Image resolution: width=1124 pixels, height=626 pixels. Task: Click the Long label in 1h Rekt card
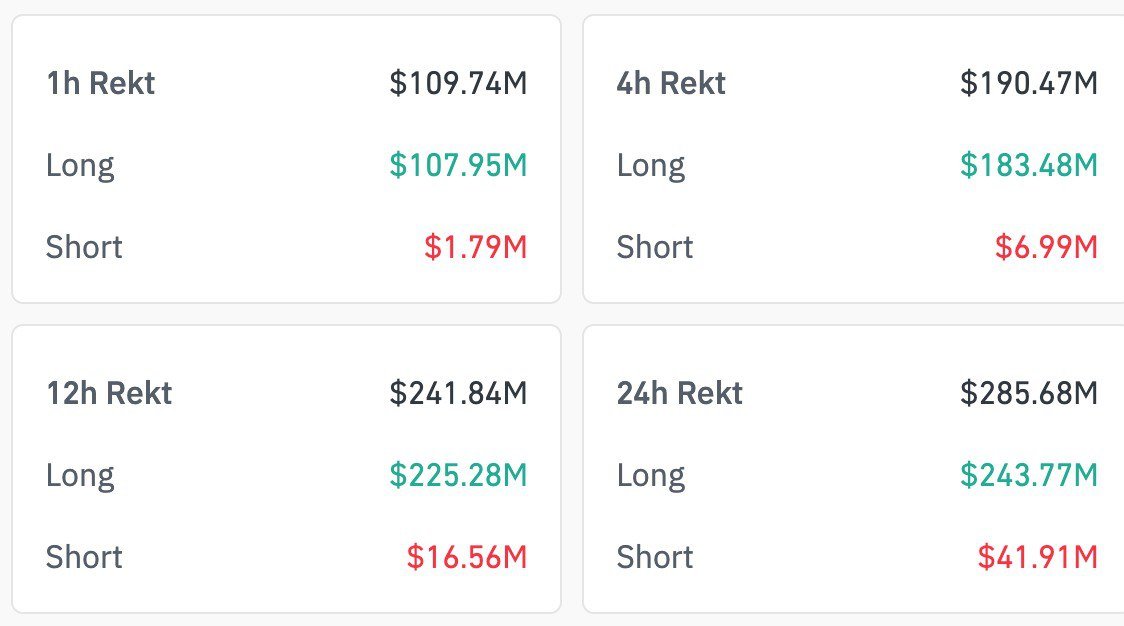click(80, 165)
